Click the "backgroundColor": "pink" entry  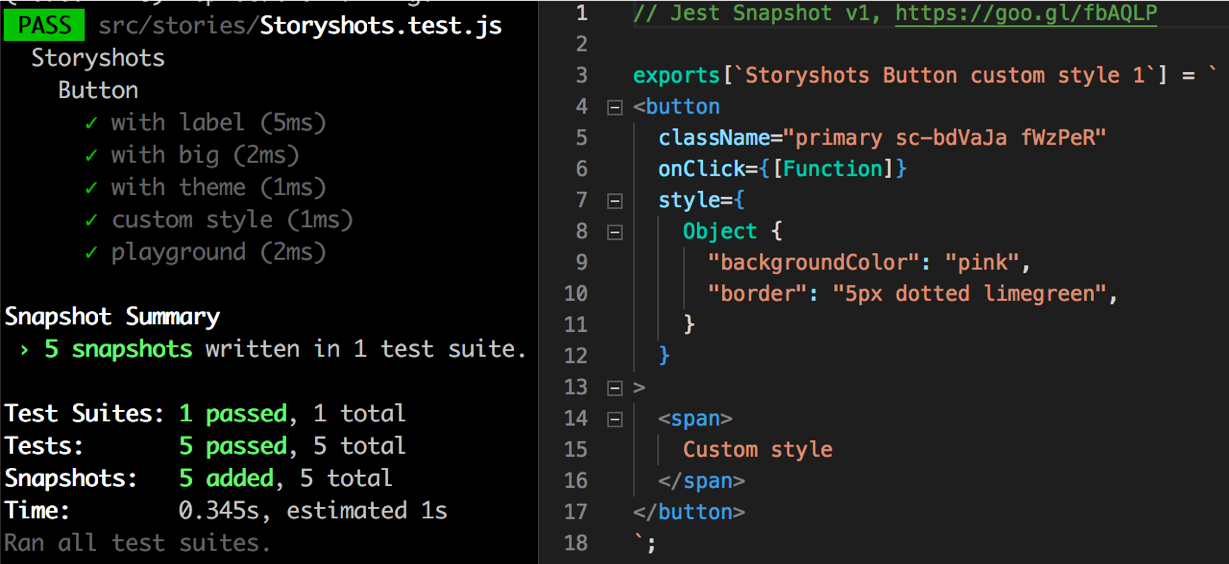pyautogui.click(x=869, y=263)
